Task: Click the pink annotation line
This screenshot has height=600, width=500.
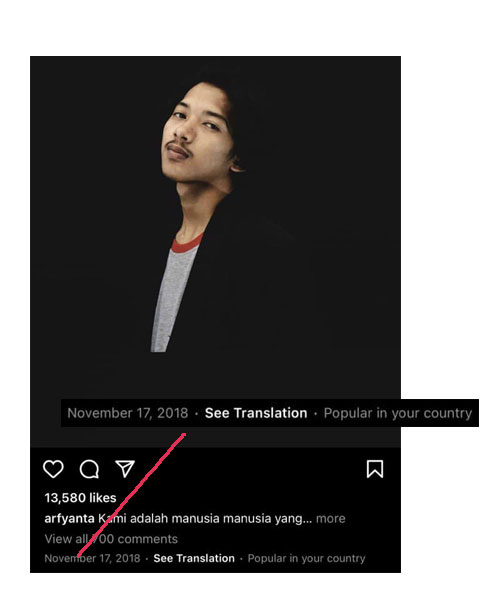Action: [x=131, y=494]
